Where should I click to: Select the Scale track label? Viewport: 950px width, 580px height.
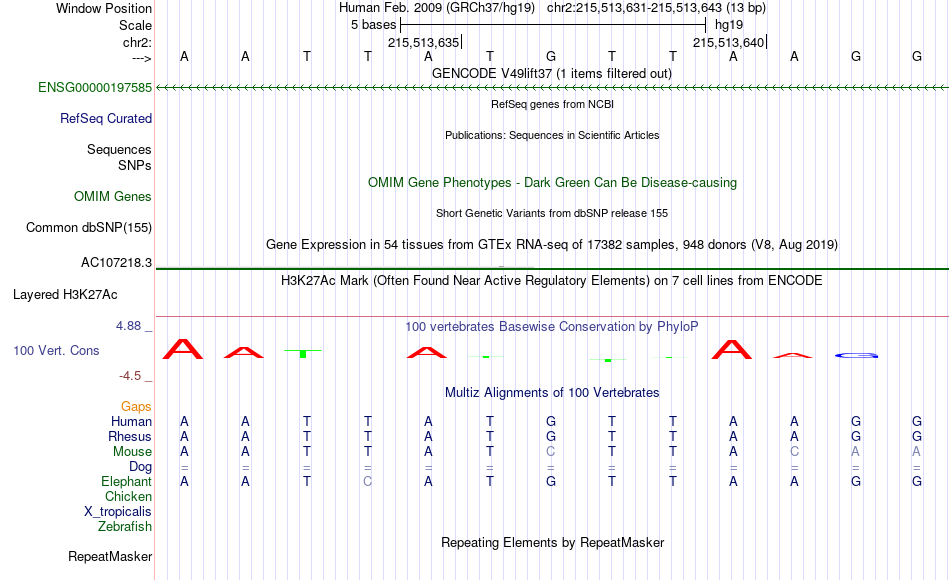coord(135,25)
